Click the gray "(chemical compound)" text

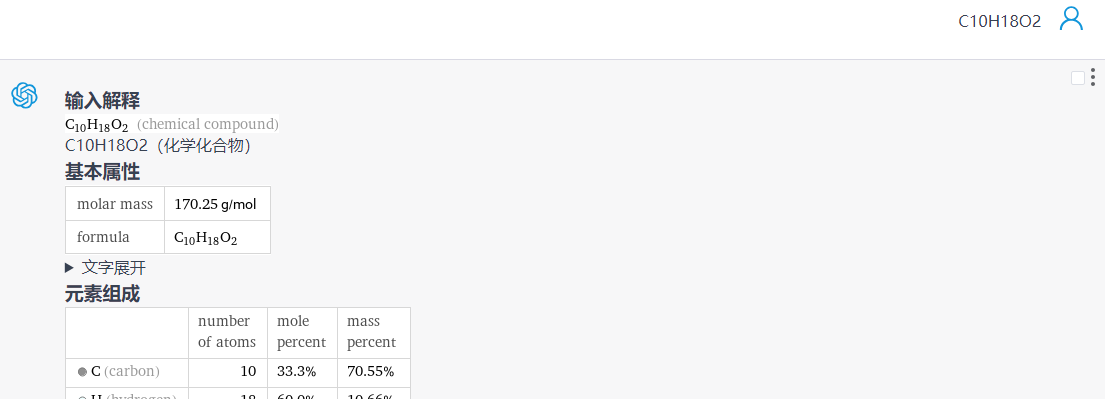[x=208, y=124]
